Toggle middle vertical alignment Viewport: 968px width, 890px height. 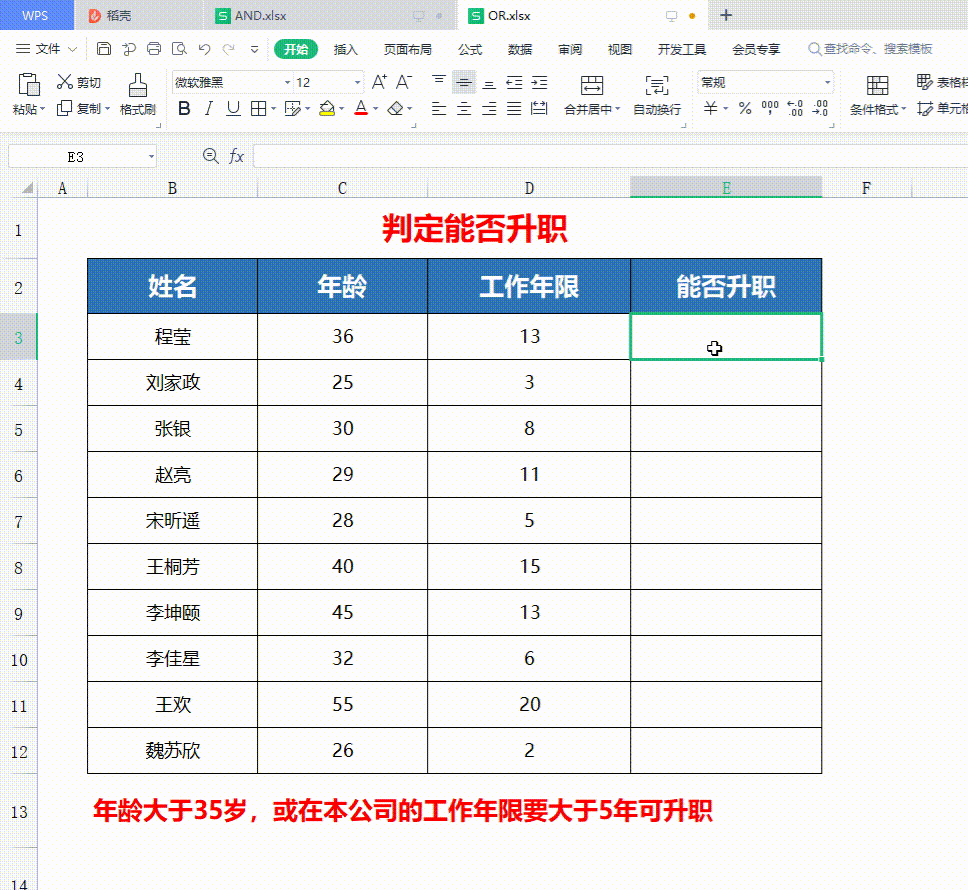pyautogui.click(x=464, y=82)
